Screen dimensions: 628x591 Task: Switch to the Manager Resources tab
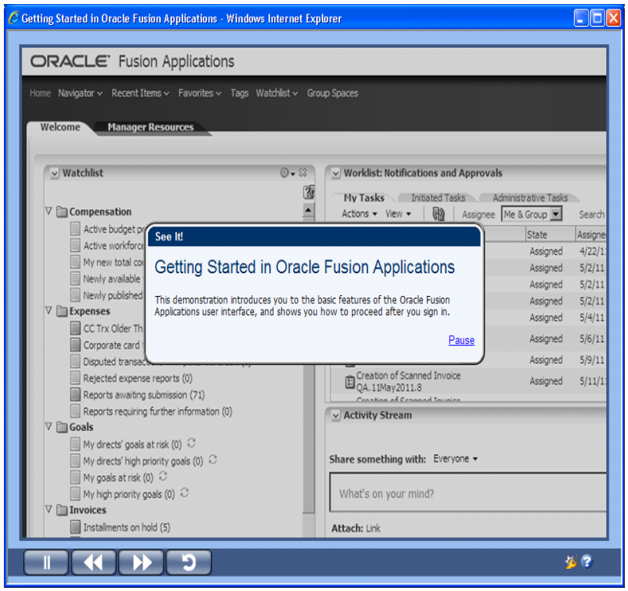click(151, 127)
